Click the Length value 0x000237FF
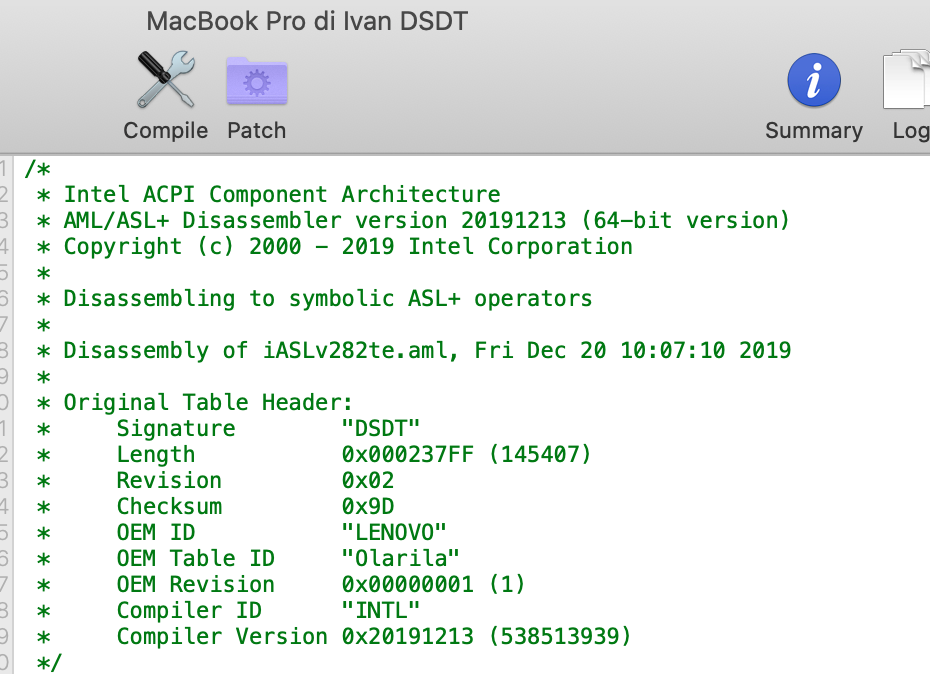Image resolution: width=930 pixels, height=674 pixels. tap(407, 454)
